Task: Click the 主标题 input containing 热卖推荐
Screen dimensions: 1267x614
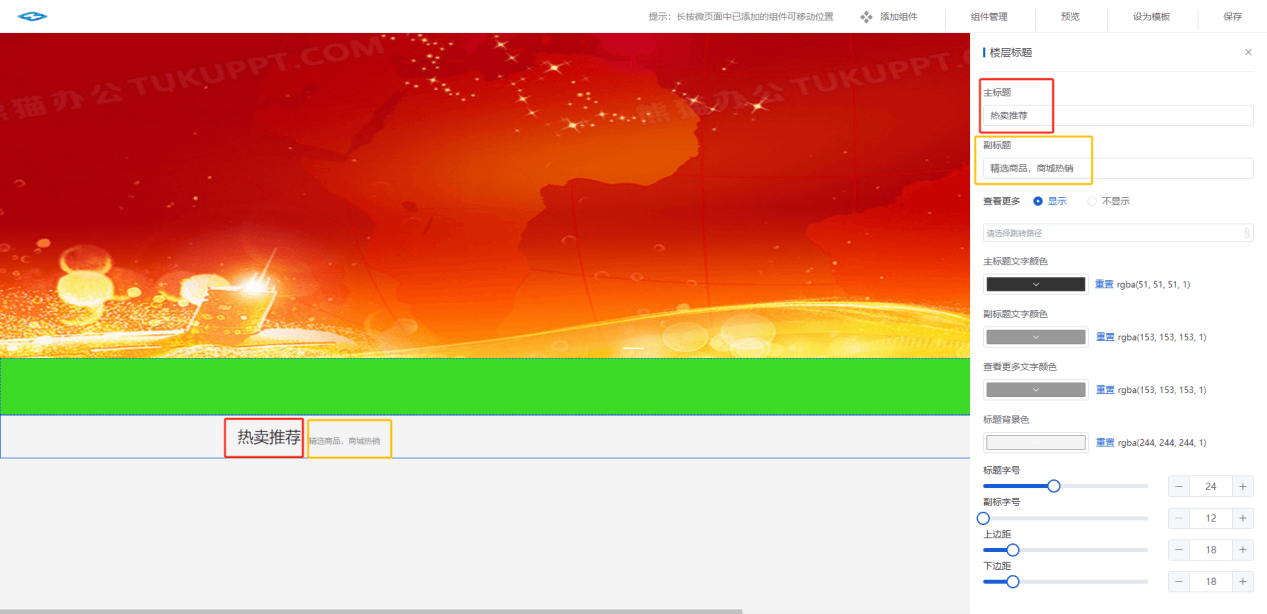Action: pyautogui.click(x=1118, y=115)
